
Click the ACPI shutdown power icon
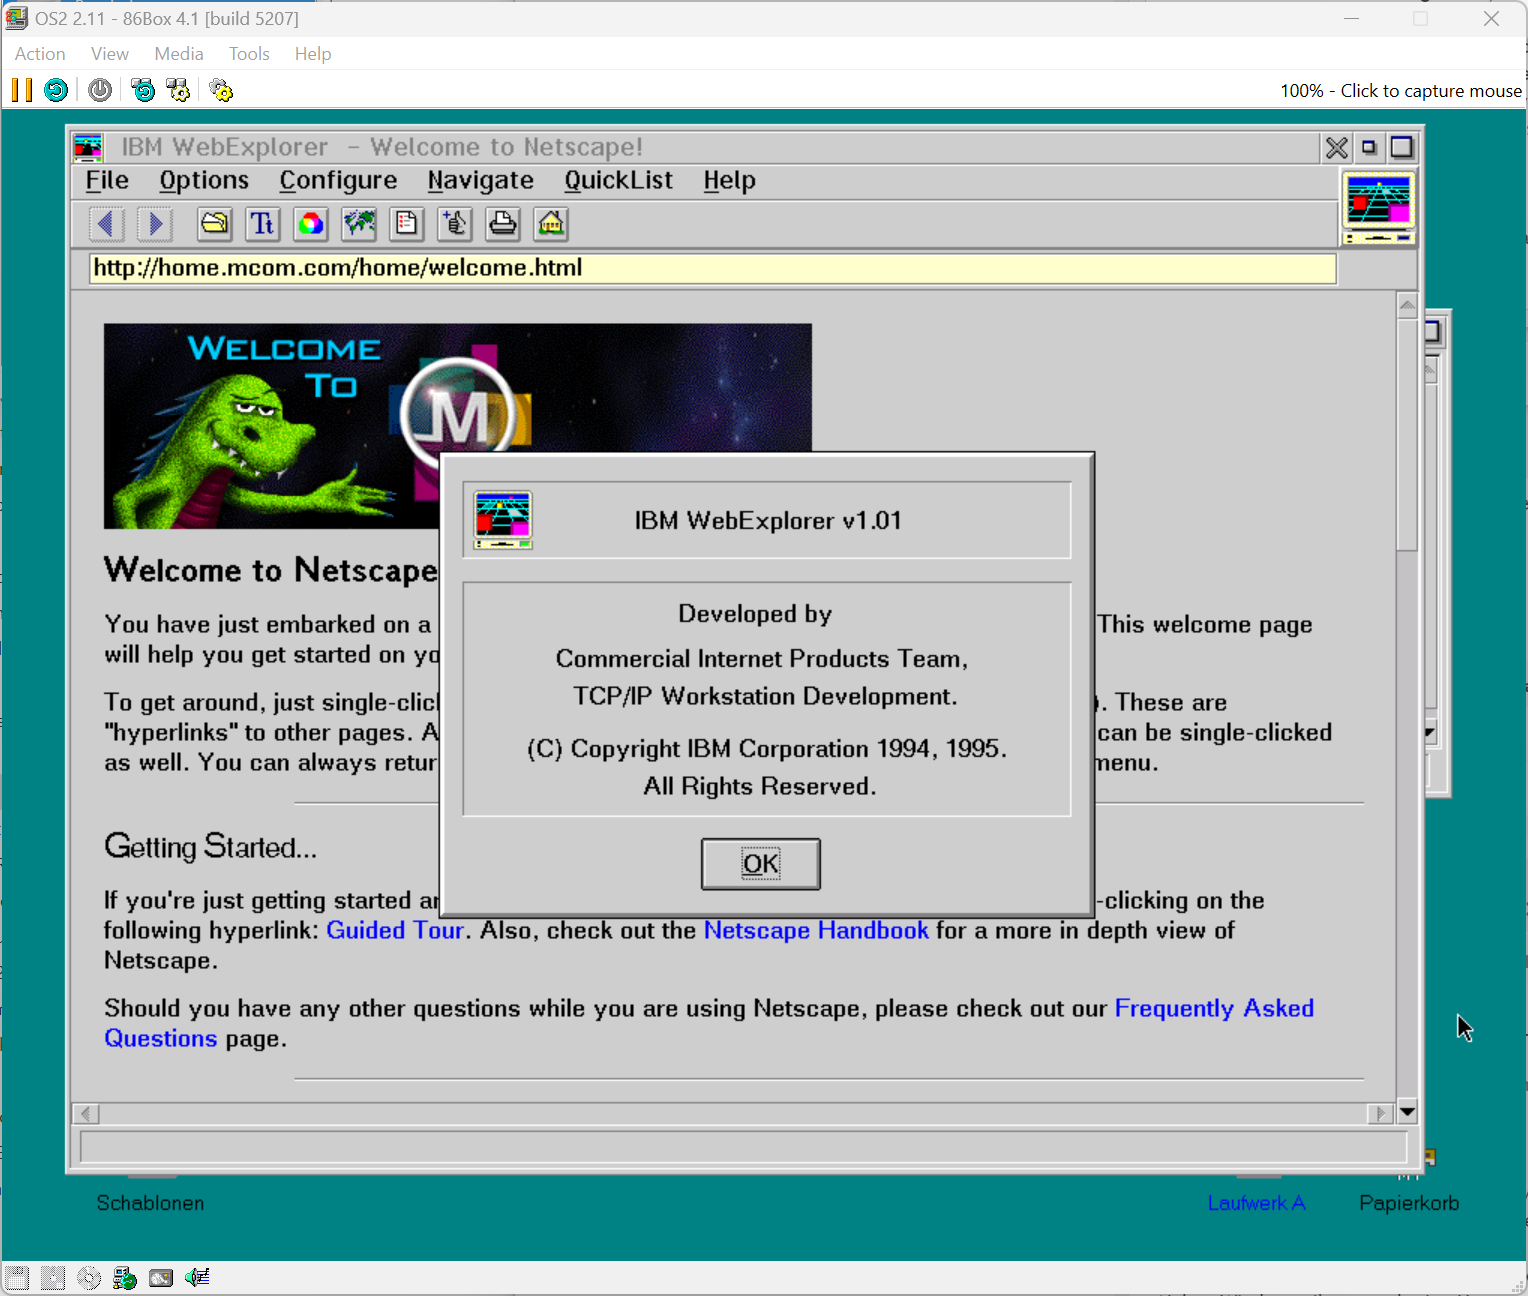[100, 90]
